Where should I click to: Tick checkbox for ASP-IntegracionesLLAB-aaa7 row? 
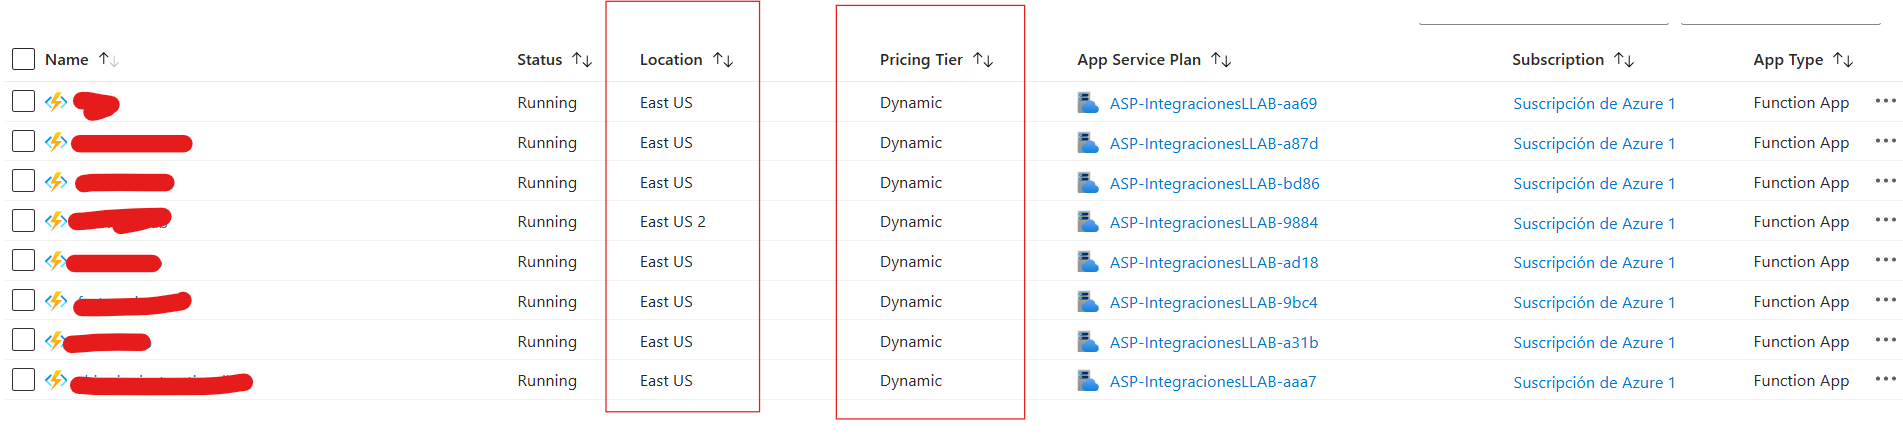23,379
